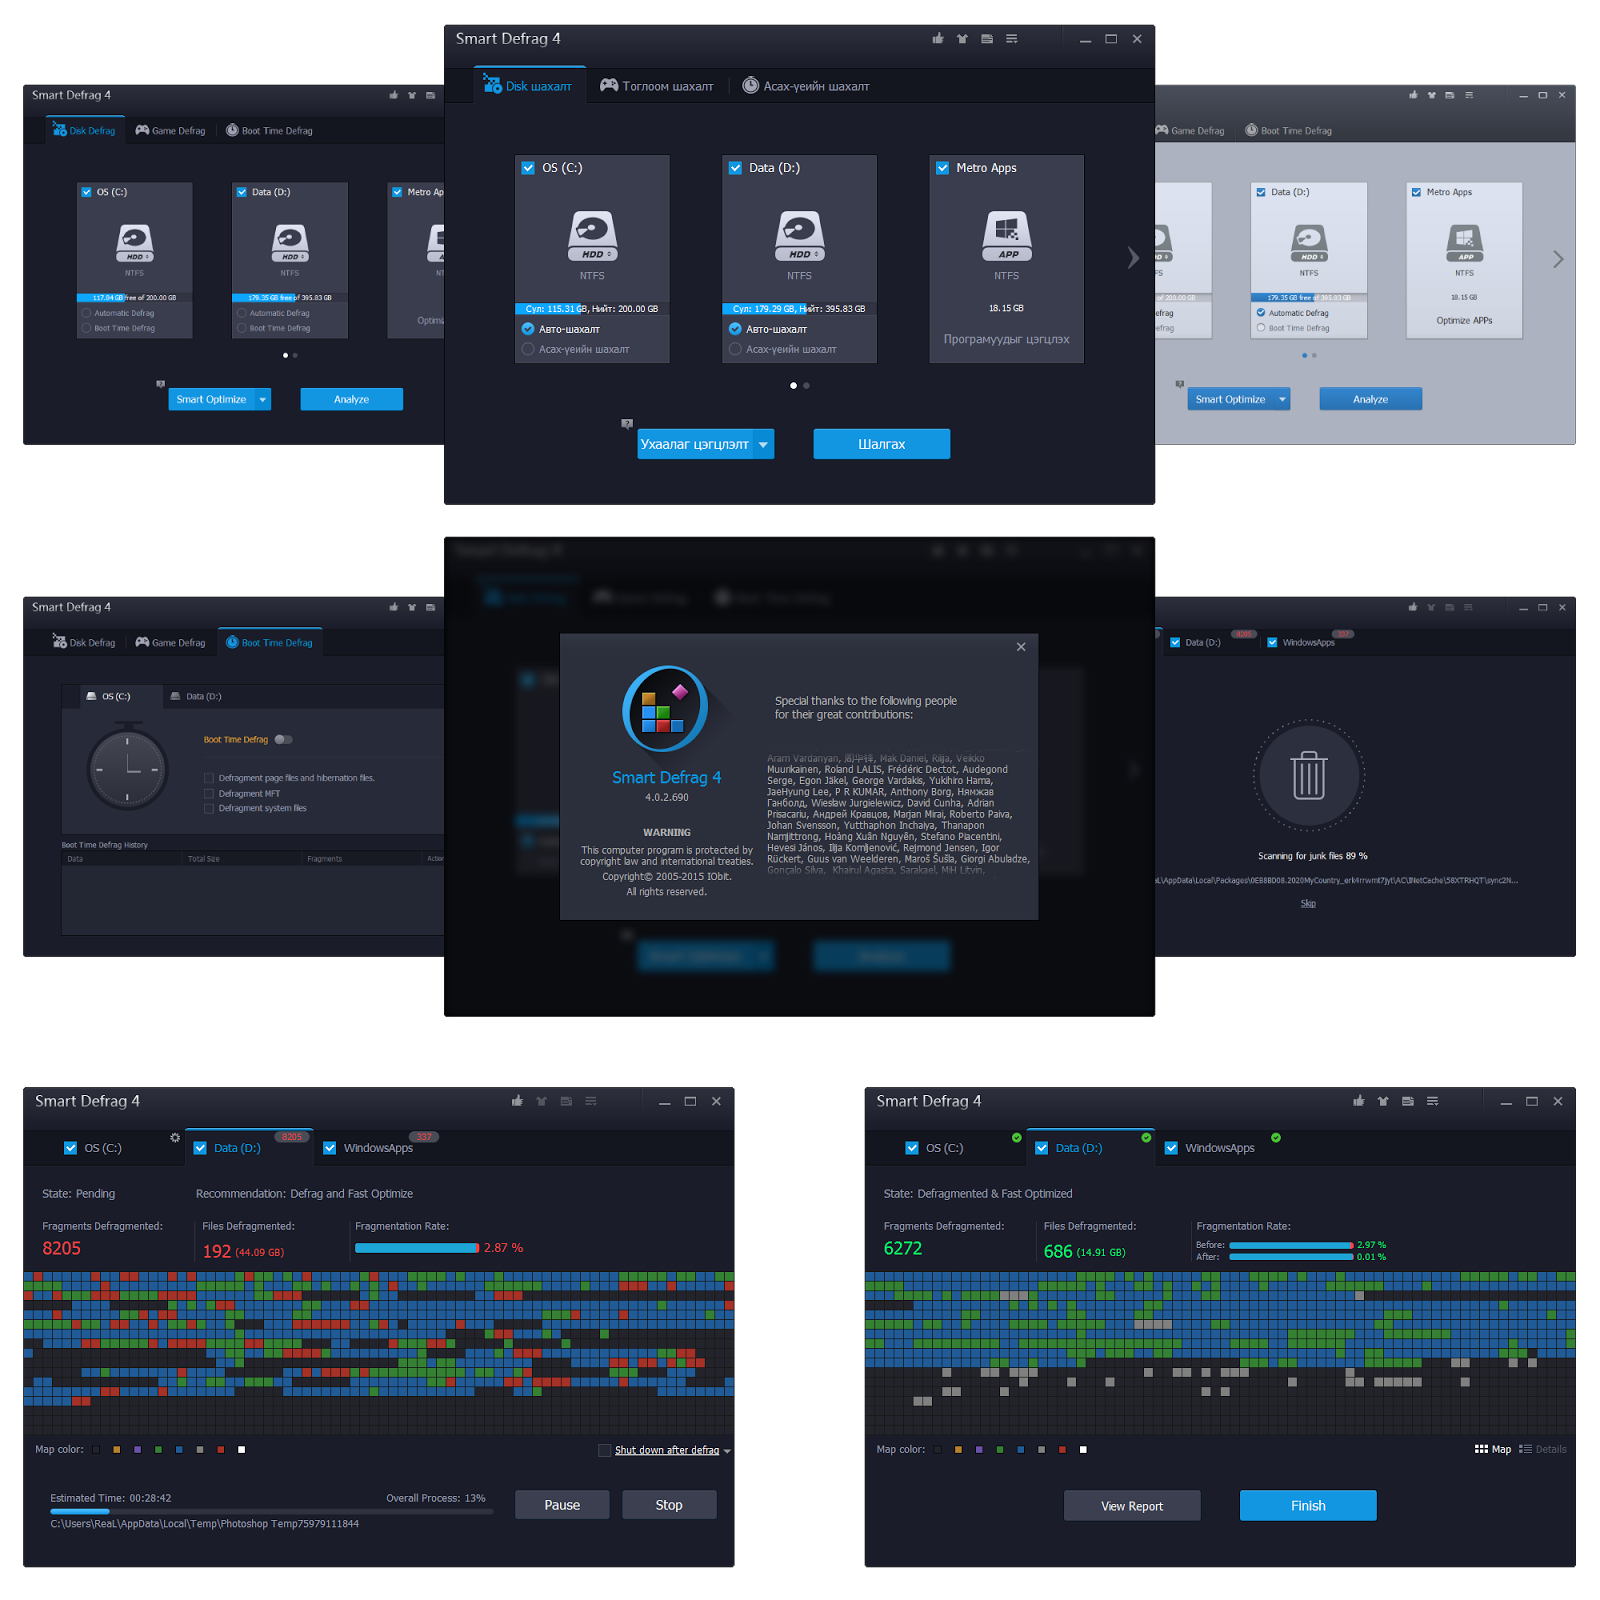Click Pause button in defrag progress window
This screenshot has width=1600, height=1600.
click(562, 1505)
